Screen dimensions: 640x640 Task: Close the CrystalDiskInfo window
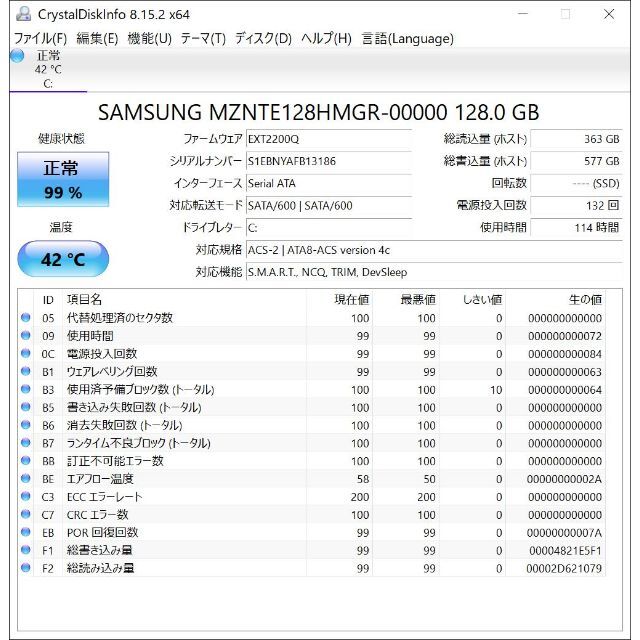[609, 14]
